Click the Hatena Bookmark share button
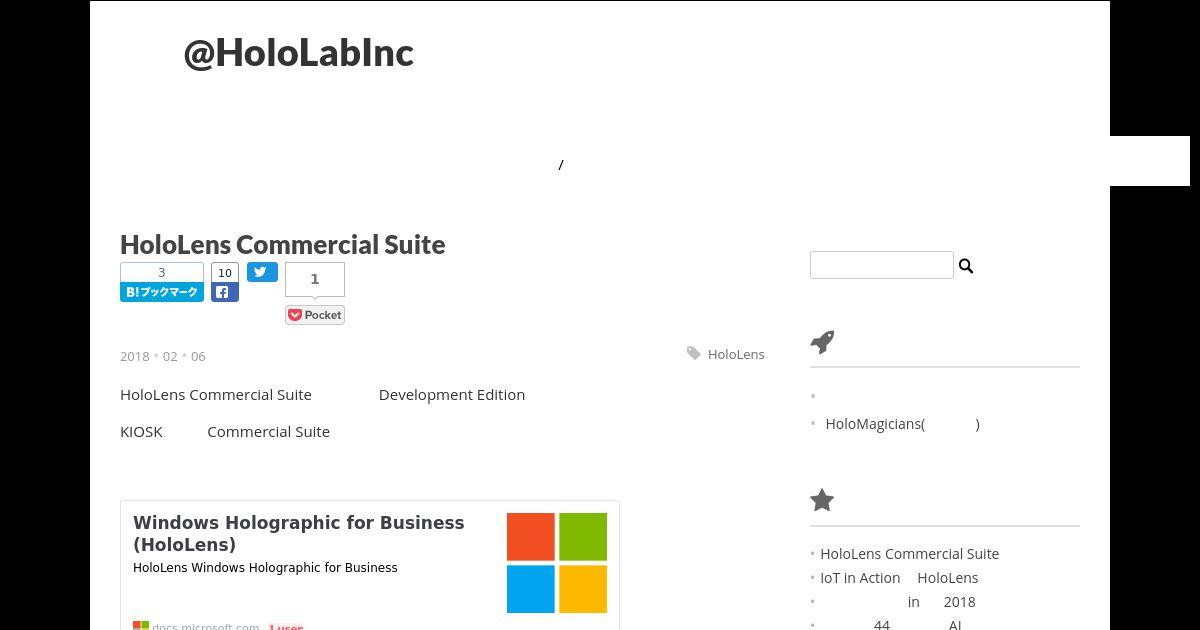 click(162, 292)
